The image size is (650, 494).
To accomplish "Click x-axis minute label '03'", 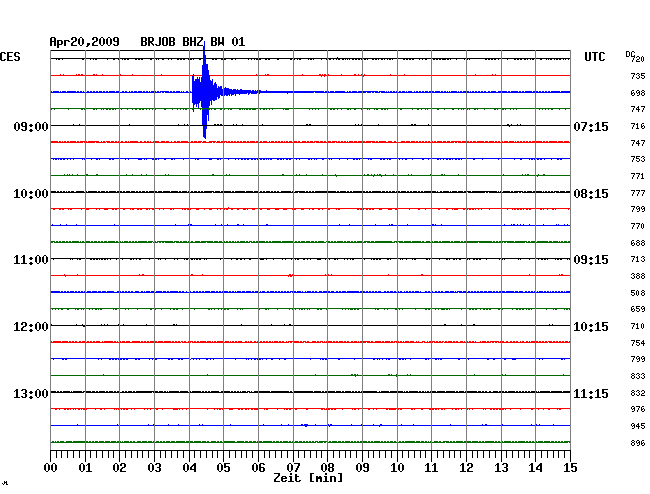I will click(x=154, y=467).
